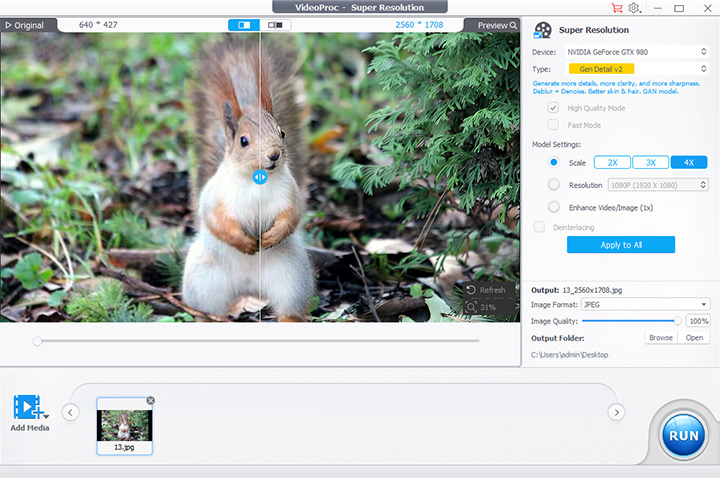Screen dimensions: 720x478
Task: Click the Image Quality slider handle
Action: [678, 321]
